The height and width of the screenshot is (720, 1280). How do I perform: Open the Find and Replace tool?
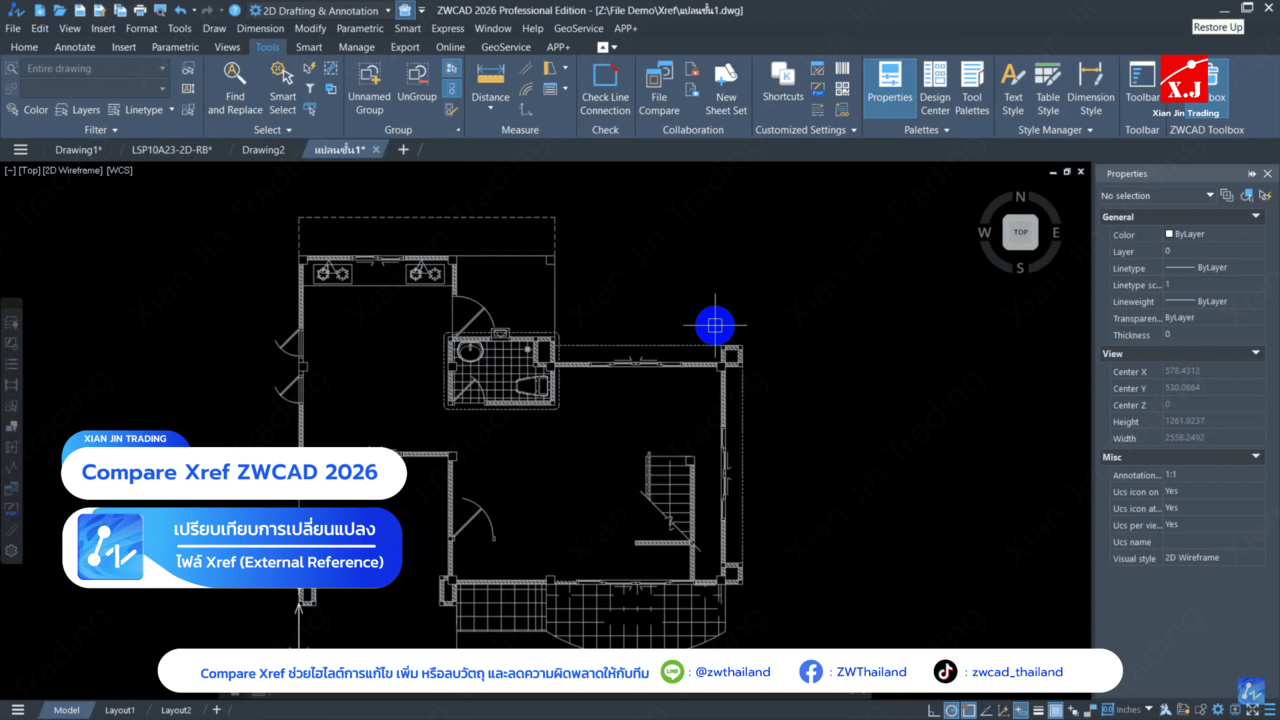pyautogui.click(x=235, y=88)
